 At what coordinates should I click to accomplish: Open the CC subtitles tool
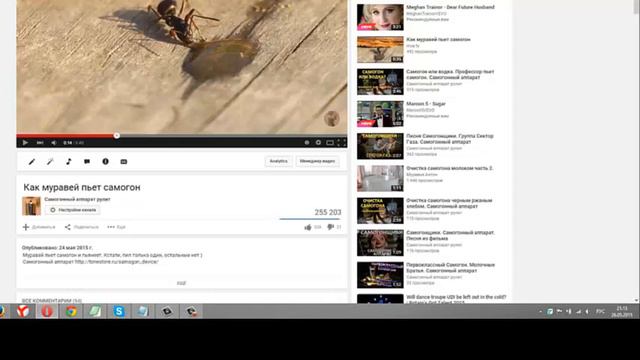point(124,162)
